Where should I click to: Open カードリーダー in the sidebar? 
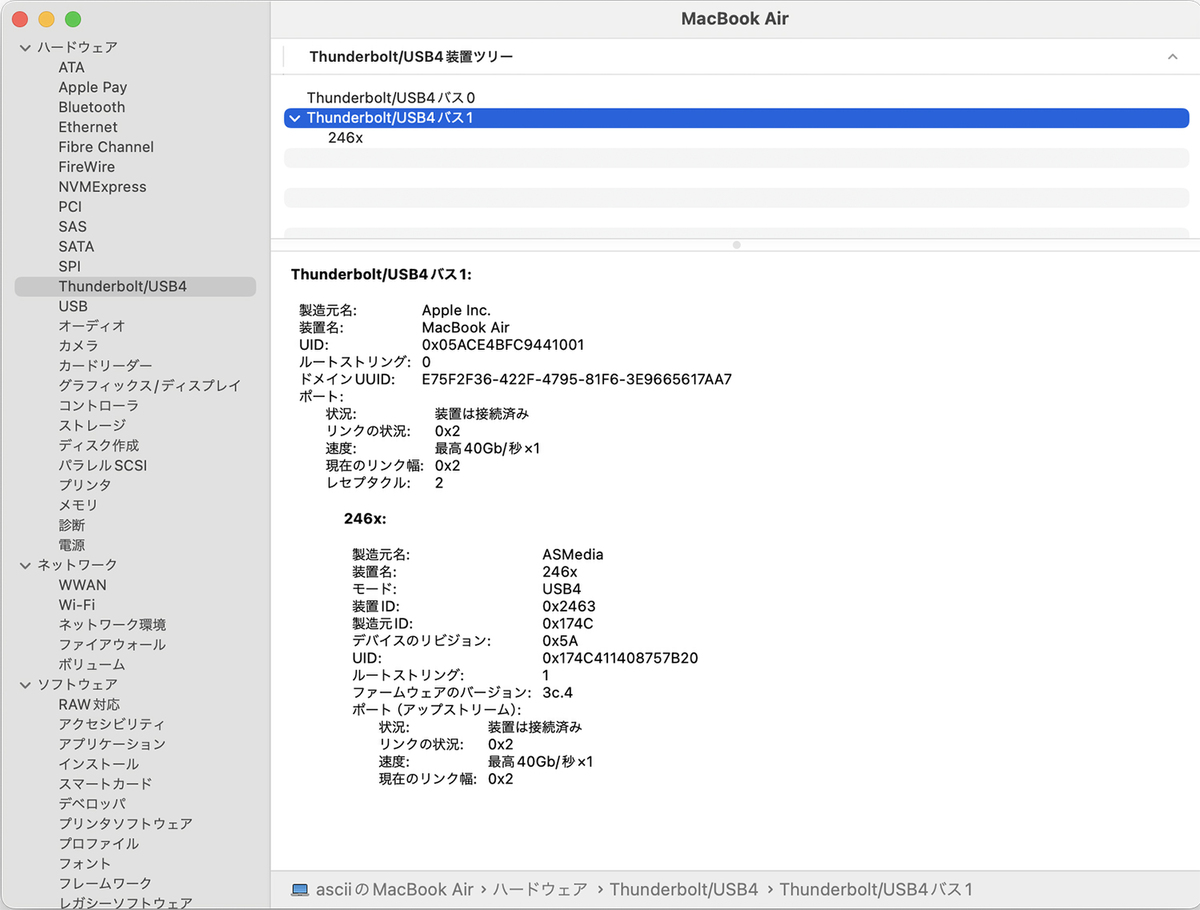(x=105, y=366)
